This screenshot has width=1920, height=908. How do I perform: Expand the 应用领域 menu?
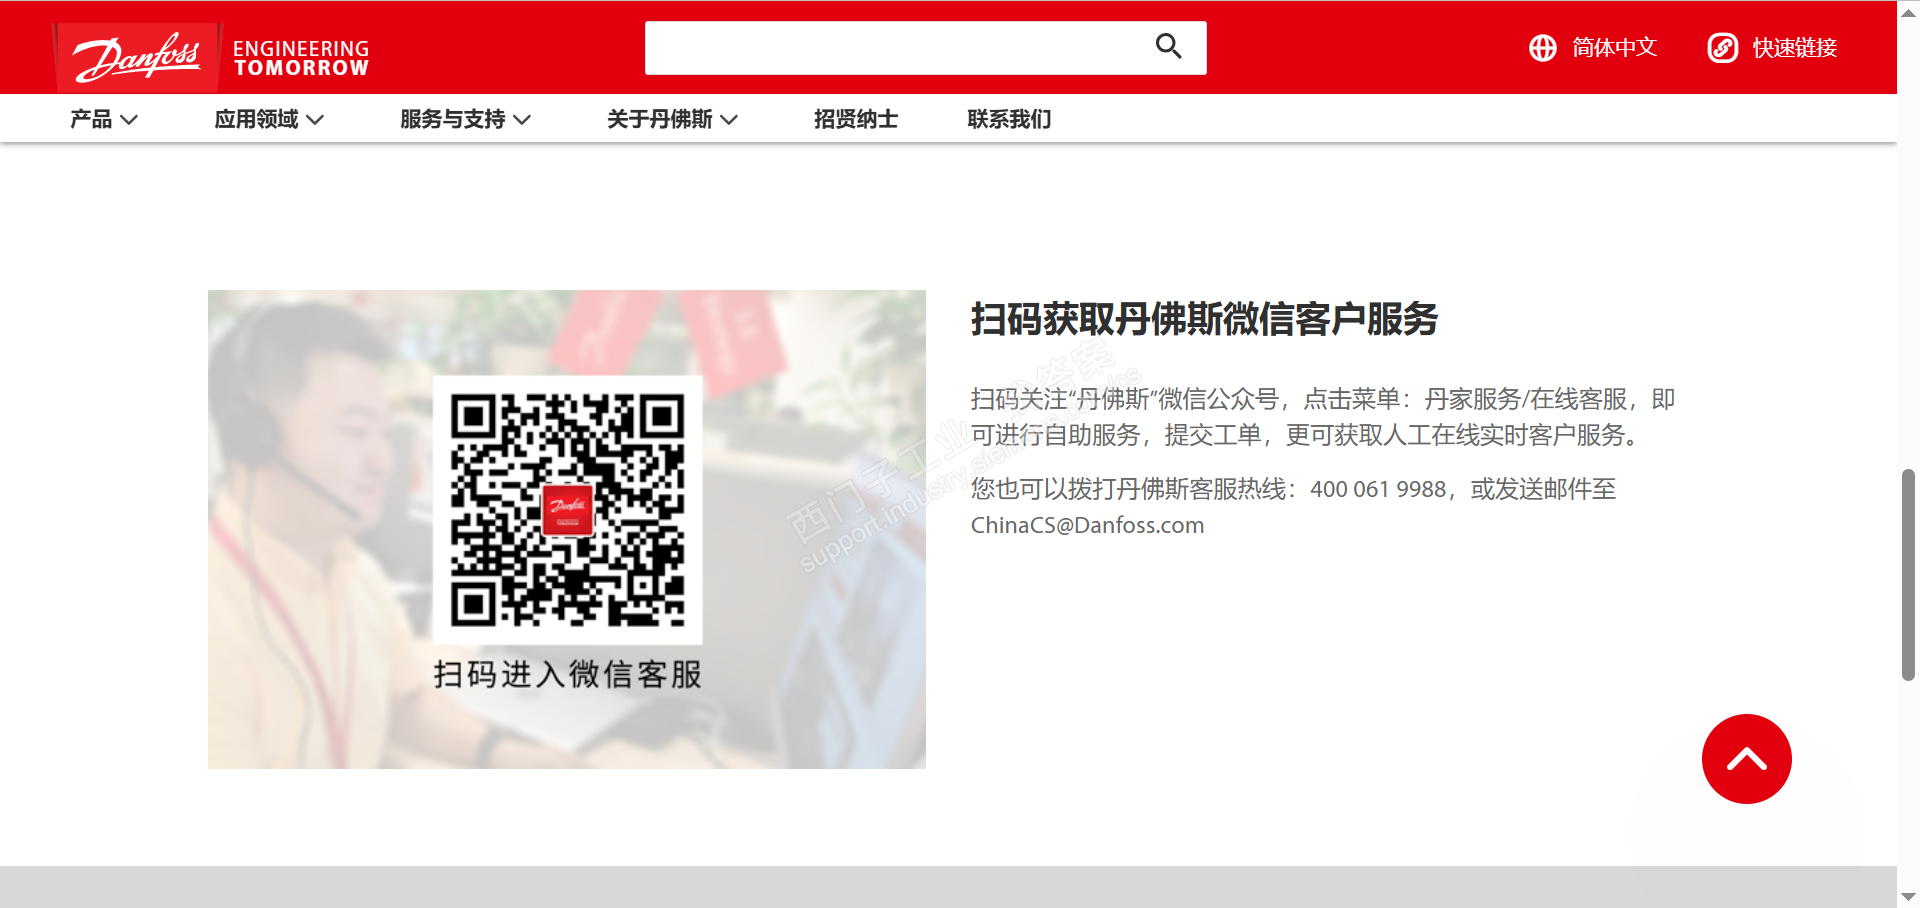269,120
